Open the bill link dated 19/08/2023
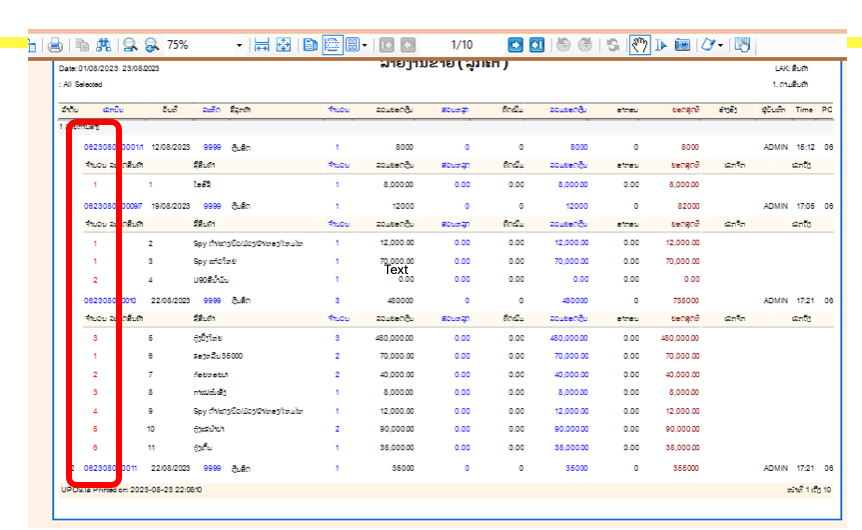 (x=113, y=206)
